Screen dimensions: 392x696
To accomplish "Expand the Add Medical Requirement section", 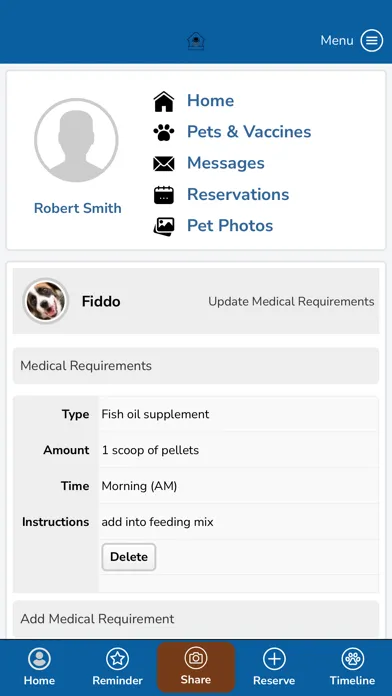I will [x=196, y=619].
